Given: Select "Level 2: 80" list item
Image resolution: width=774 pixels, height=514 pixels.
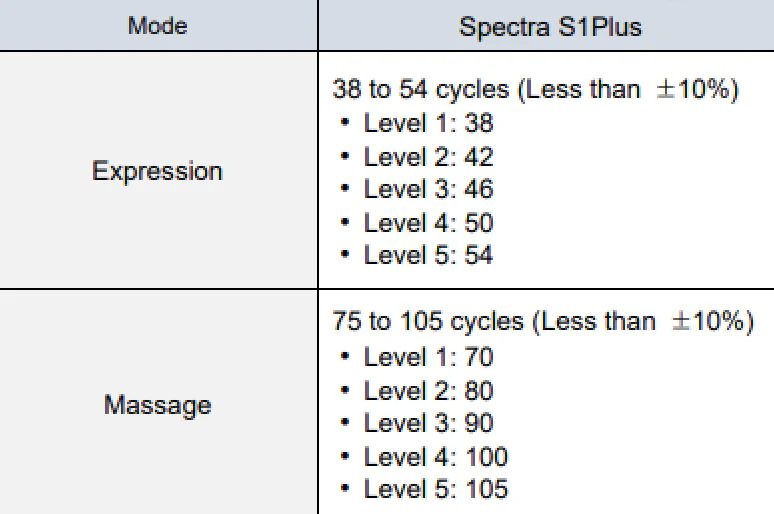Looking at the screenshot, I should (x=428, y=390).
